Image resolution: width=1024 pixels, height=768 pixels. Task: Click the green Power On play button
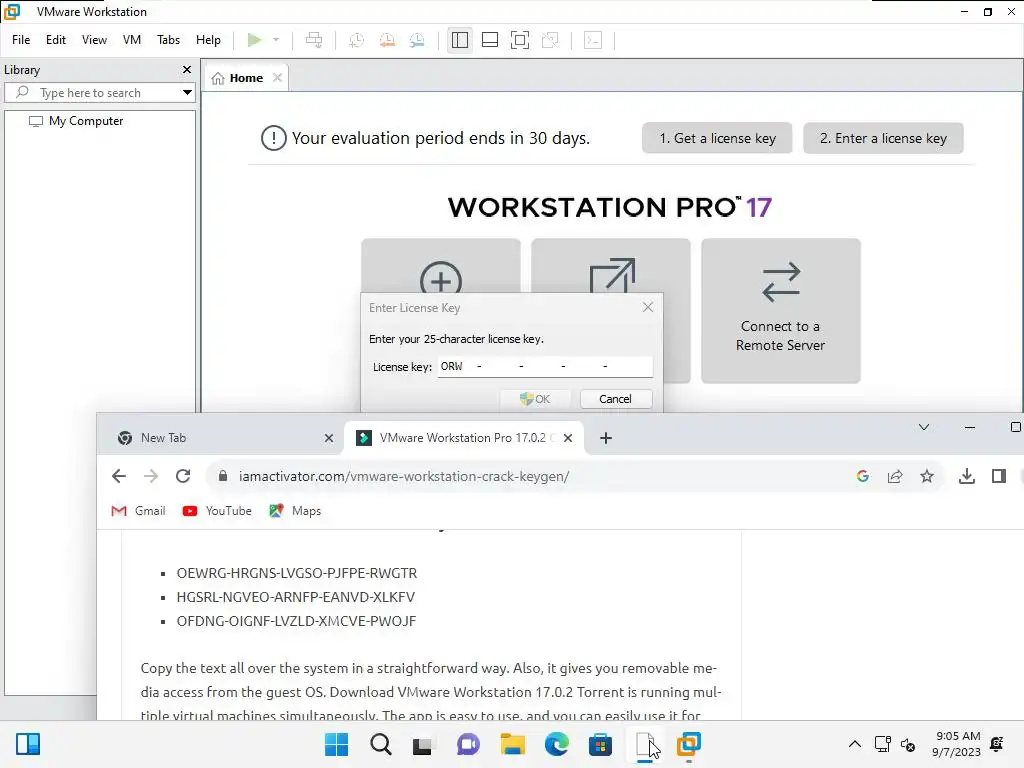click(x=255, y=40)
